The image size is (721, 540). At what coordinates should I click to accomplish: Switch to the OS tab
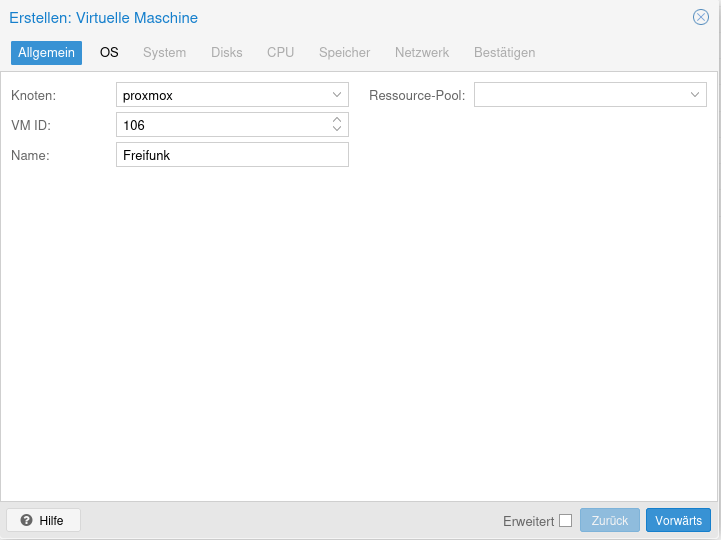[x=109, y=52]
